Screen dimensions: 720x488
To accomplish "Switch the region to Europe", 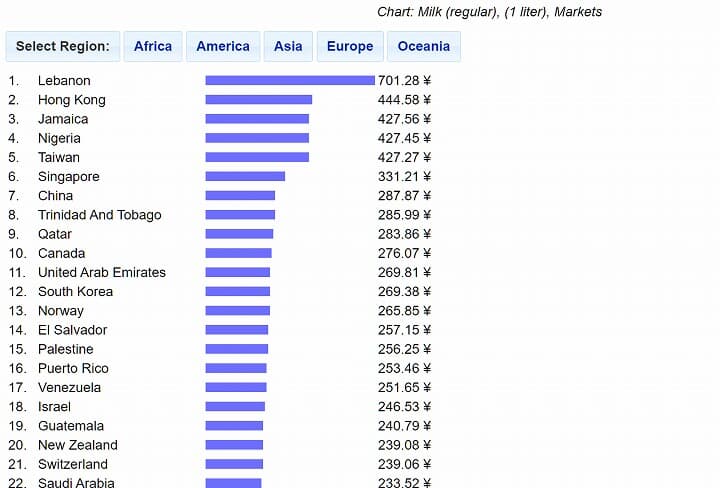I will [349, 46].
